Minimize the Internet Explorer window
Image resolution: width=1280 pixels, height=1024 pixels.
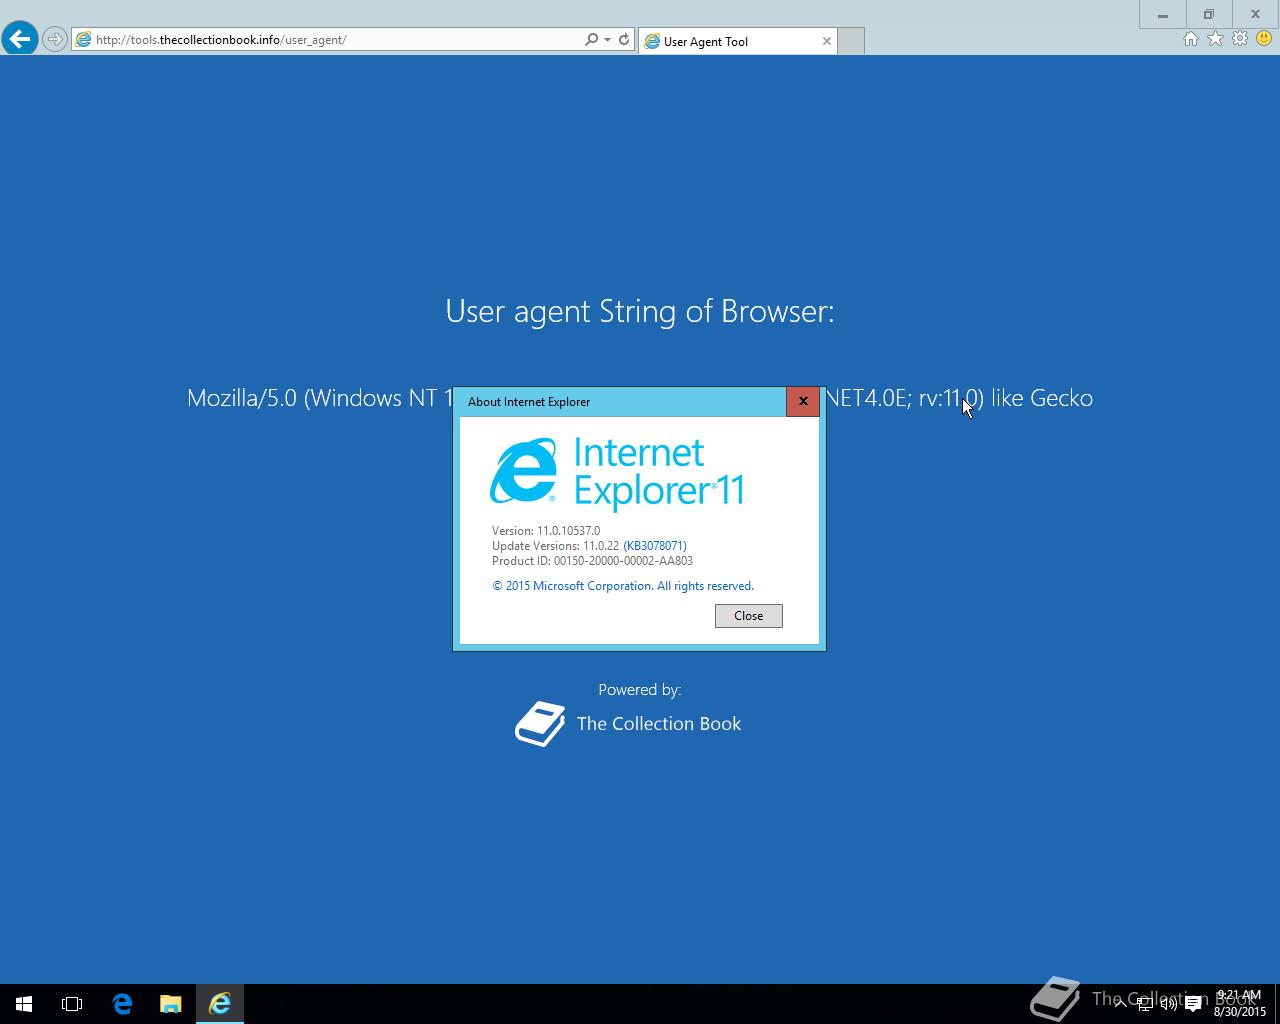[1163, 14]
